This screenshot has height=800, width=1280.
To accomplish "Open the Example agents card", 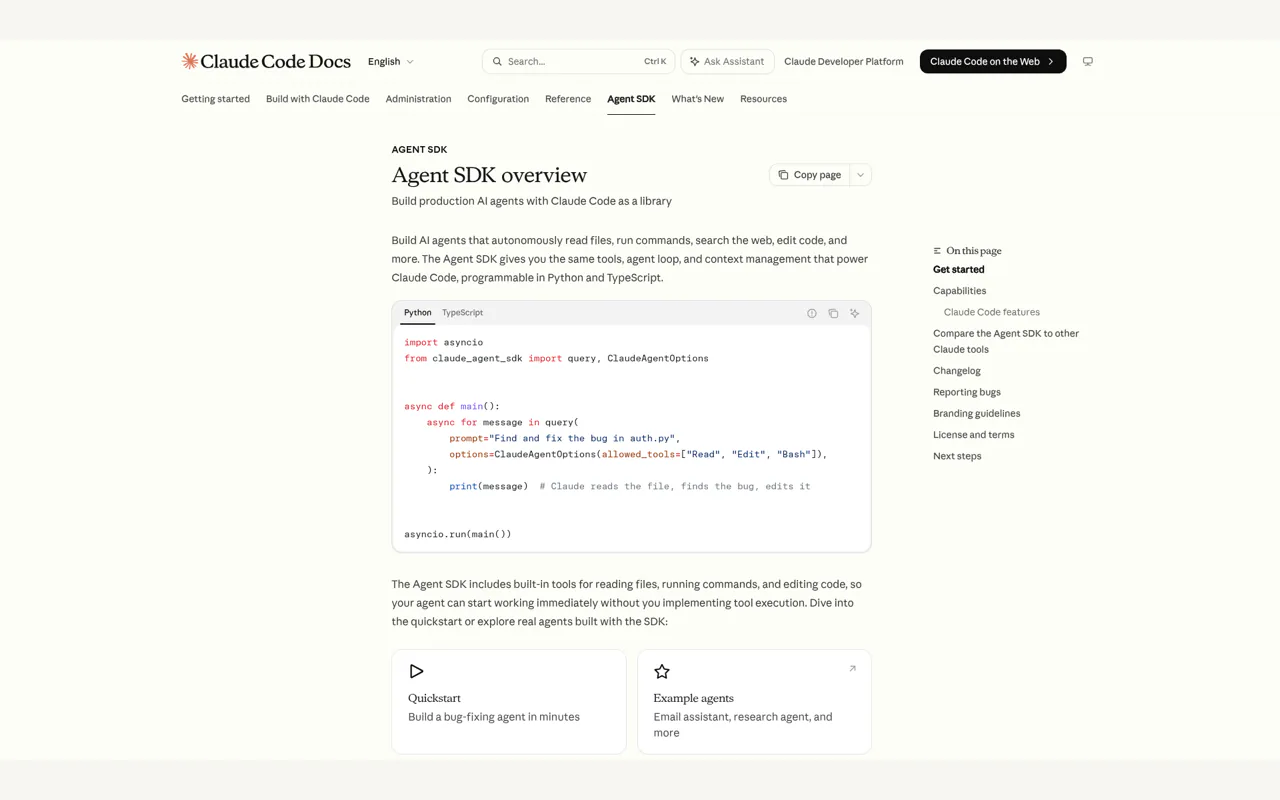I will click(754, 702).
